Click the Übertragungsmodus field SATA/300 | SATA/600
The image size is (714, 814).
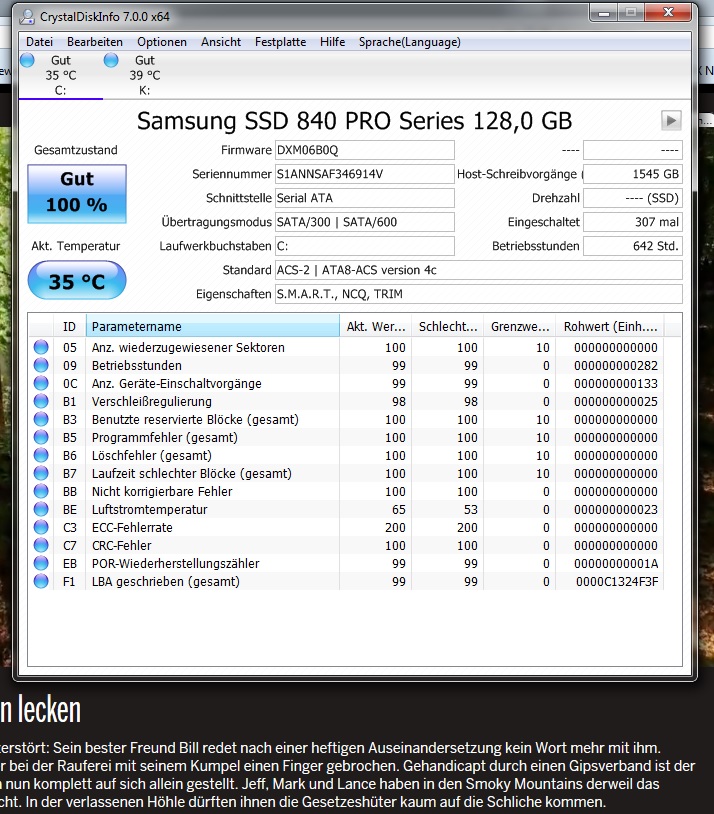[x=365, y=222]
